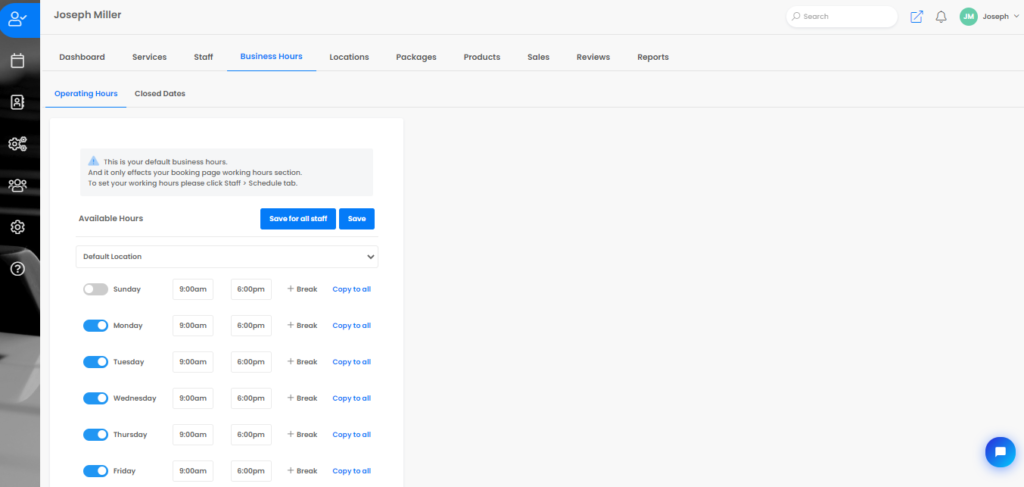1024x487 pixels.
Task: Add a Break on Sunday
Action: pyautogui.click(x=302, y=289)
